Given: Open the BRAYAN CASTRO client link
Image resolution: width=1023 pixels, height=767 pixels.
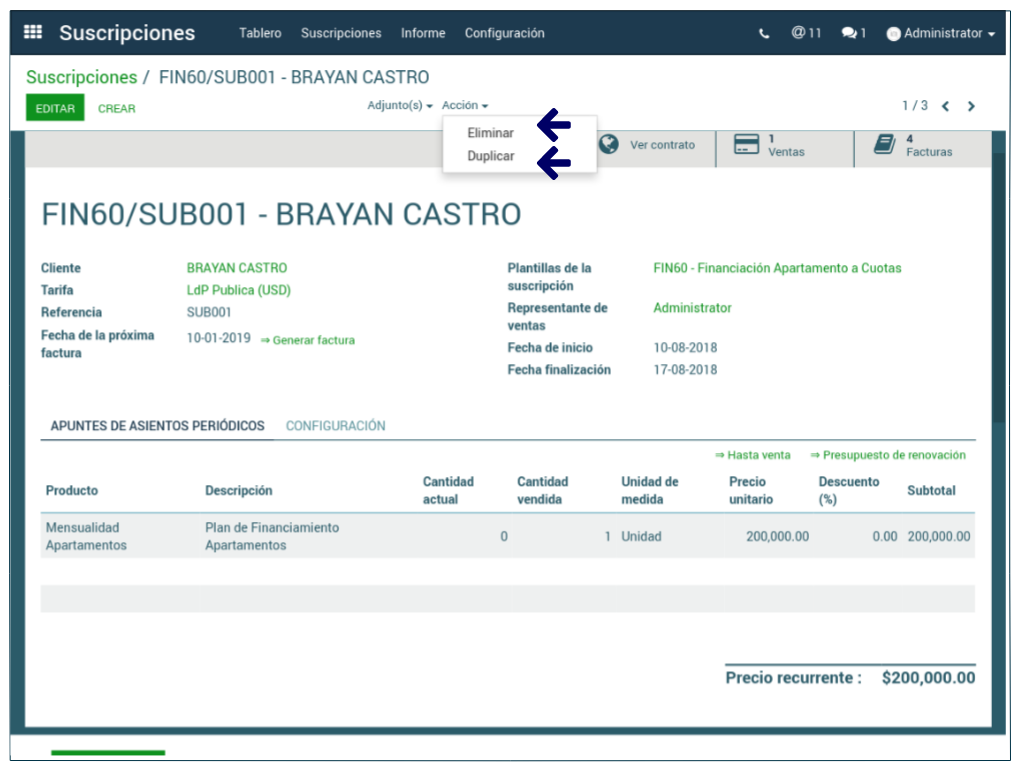Looking at the screenshot, I should tap(236, 268).
